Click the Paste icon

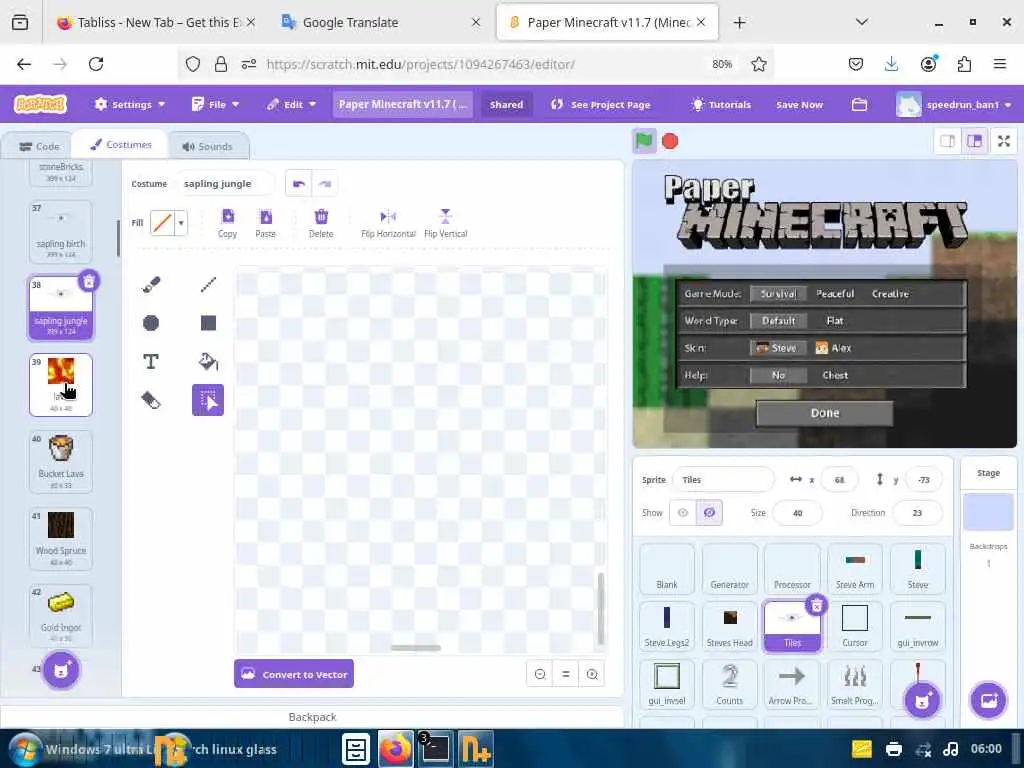point(265,223)
